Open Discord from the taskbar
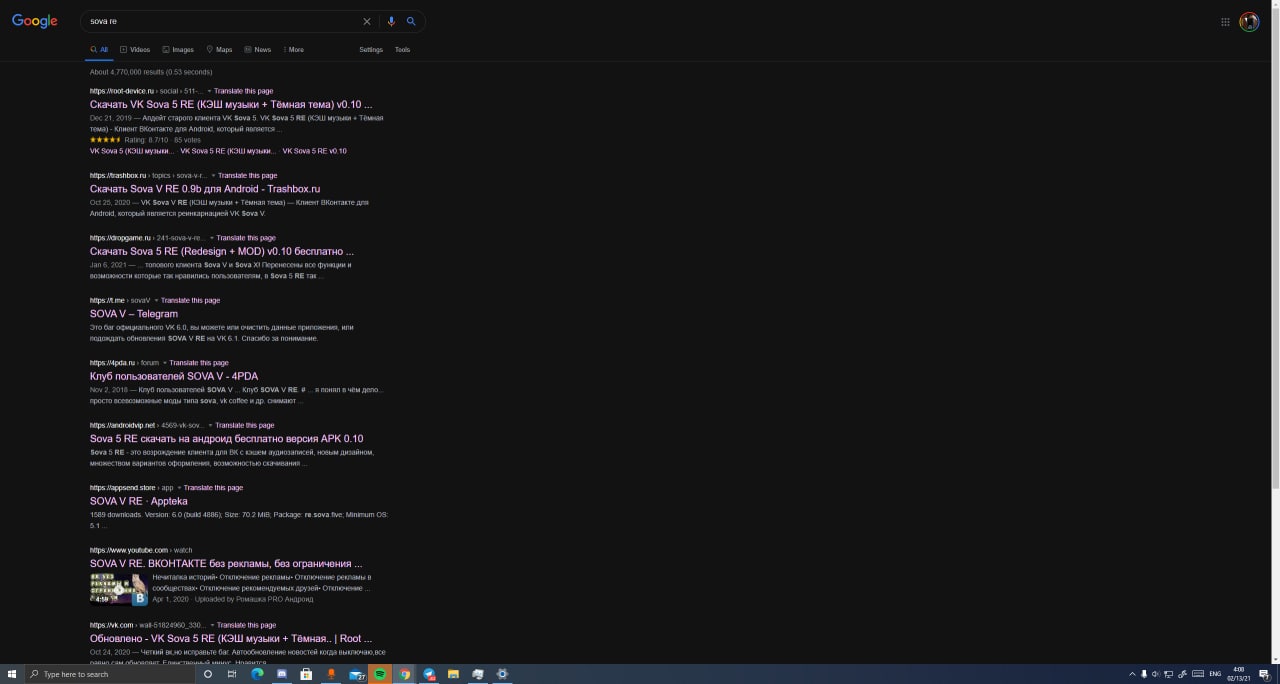Screen dimensions: 1280x684 tap(282, 674)
